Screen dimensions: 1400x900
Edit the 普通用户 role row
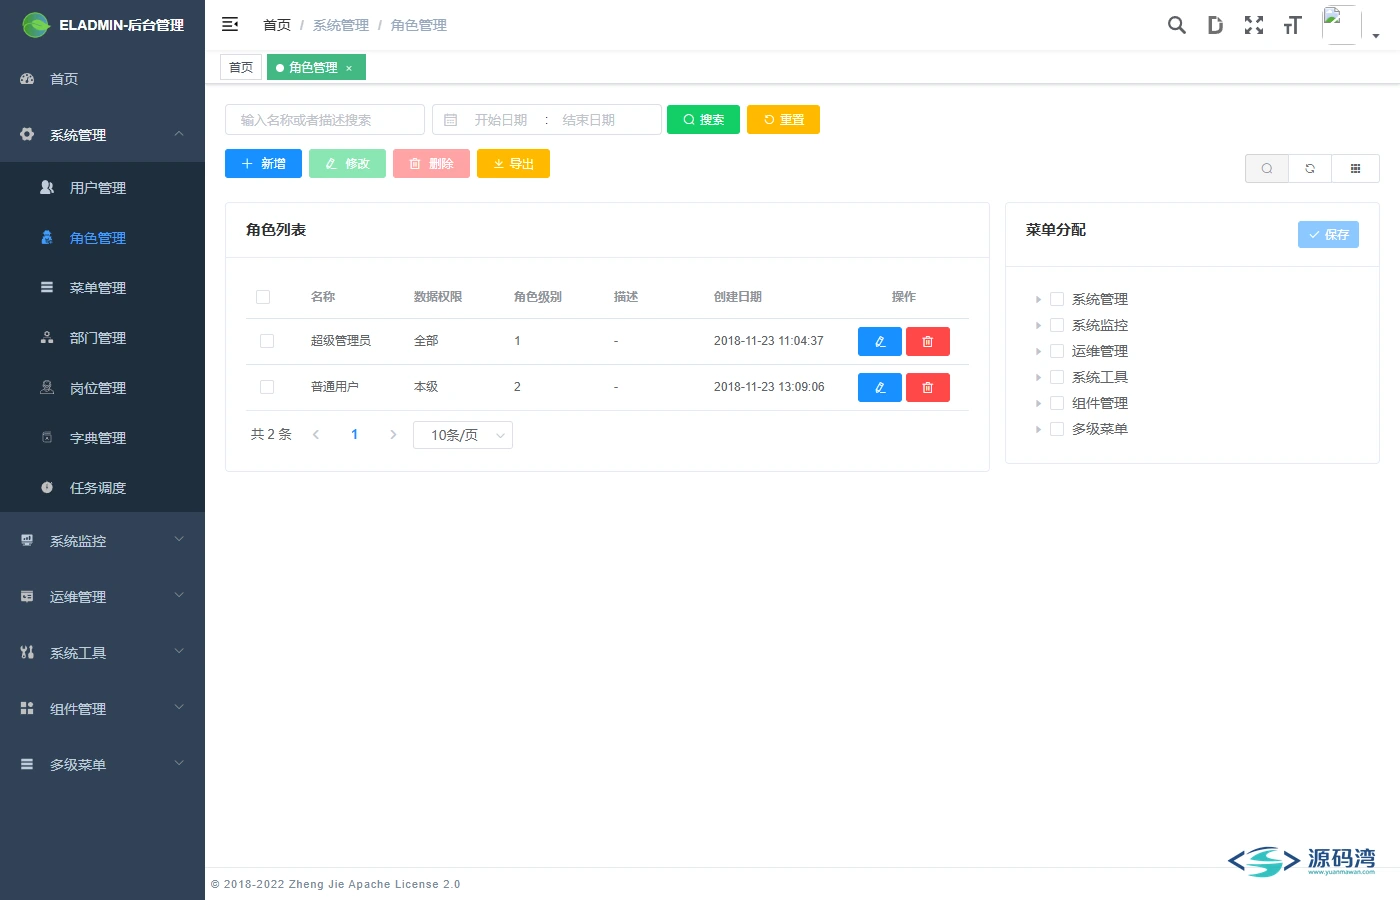[x=880, y=388]
